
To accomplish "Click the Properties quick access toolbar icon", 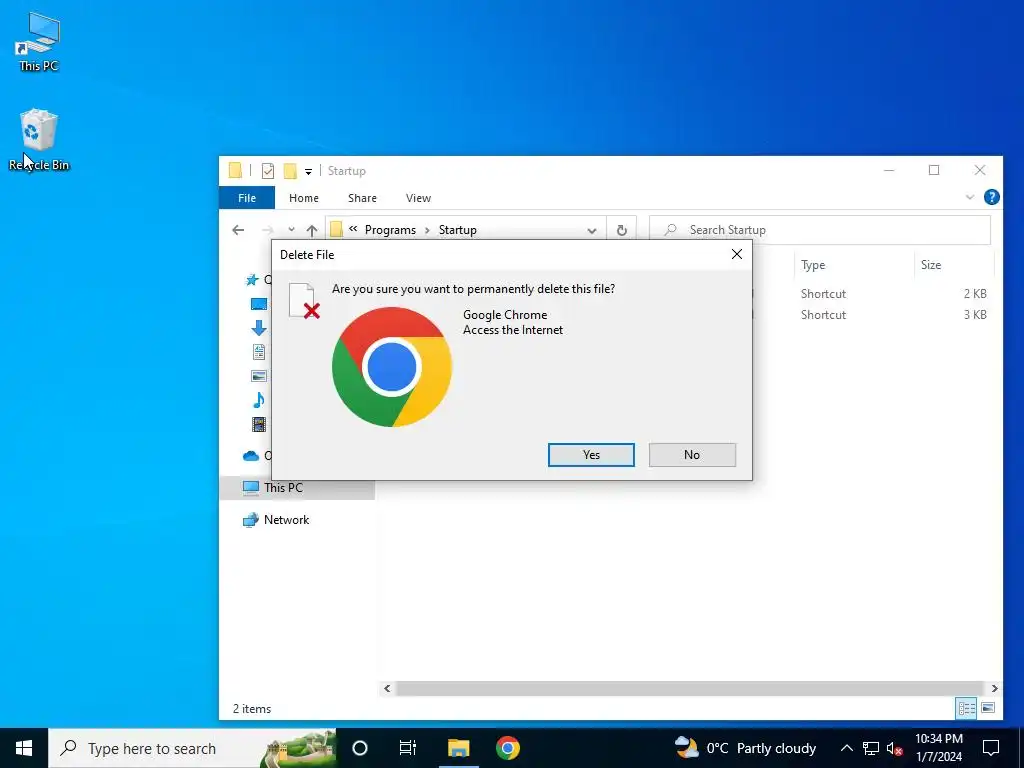I will [268, 171].
